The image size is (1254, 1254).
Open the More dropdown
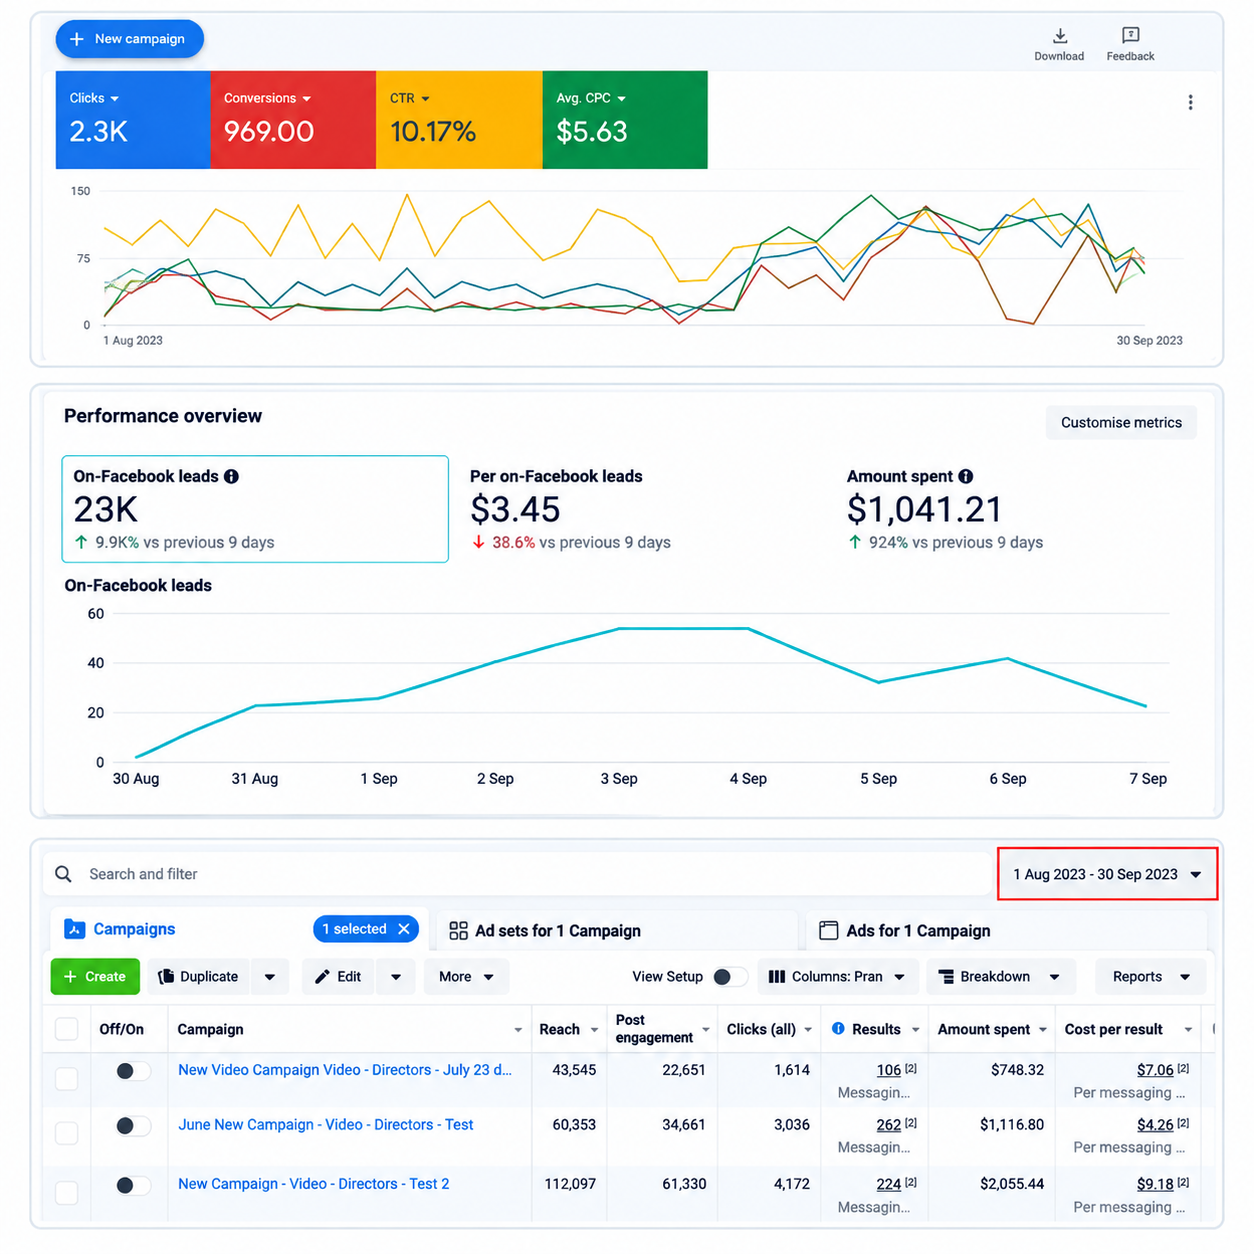coord(467,976)
